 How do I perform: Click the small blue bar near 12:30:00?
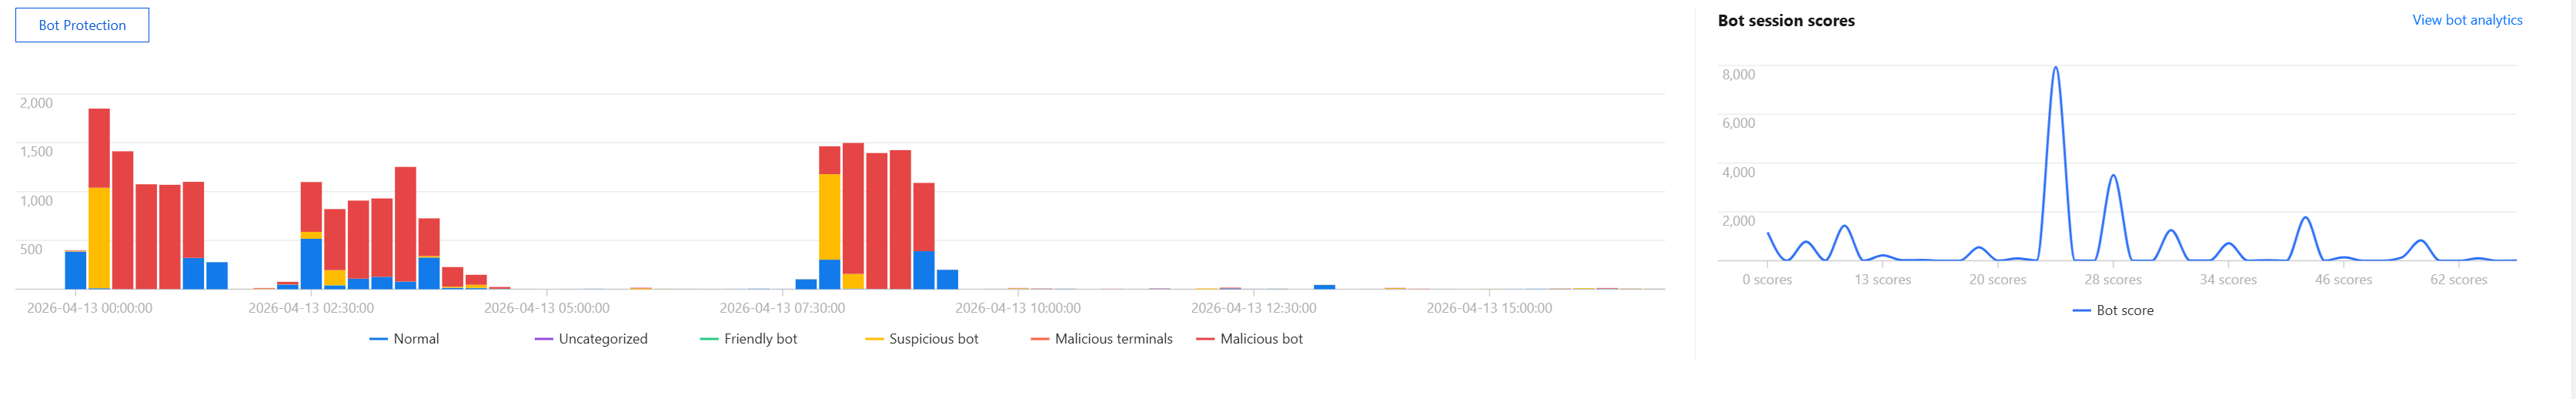[x=1324, y=287]
